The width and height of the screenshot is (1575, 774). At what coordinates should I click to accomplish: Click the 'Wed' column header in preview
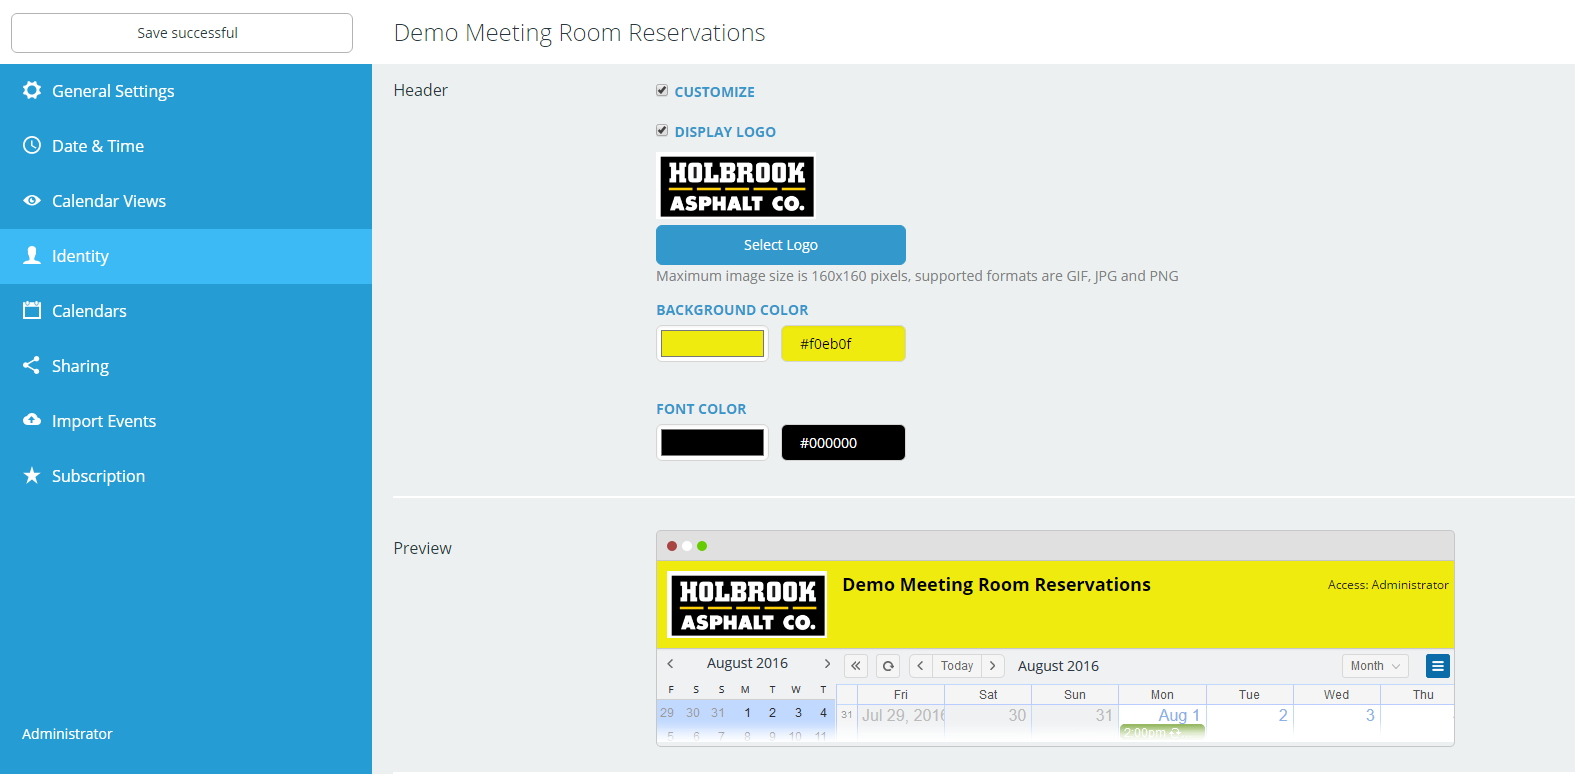point(1336,695)
